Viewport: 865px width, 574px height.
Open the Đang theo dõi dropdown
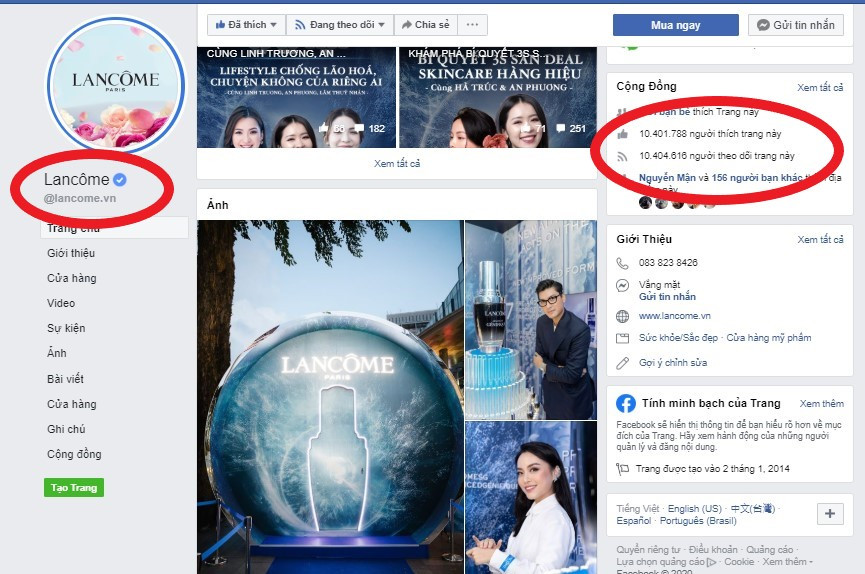click(x=339, y=25)
